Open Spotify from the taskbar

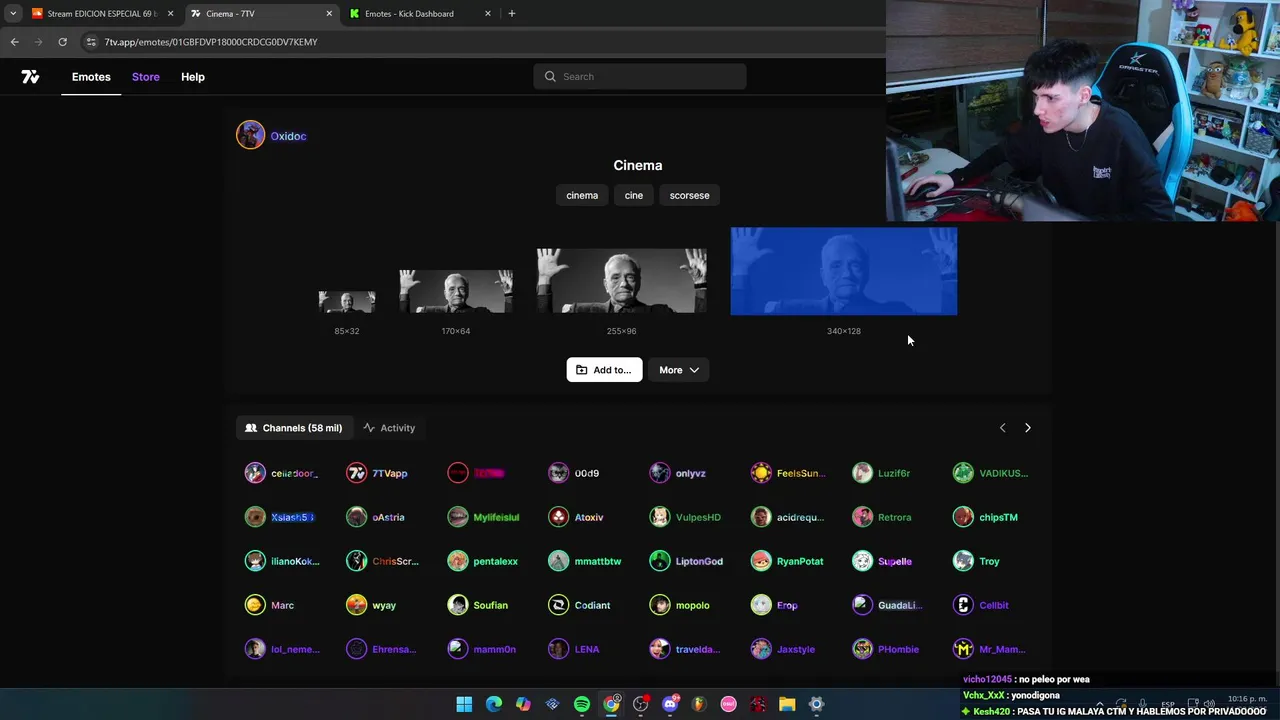(x=582, y=704)
